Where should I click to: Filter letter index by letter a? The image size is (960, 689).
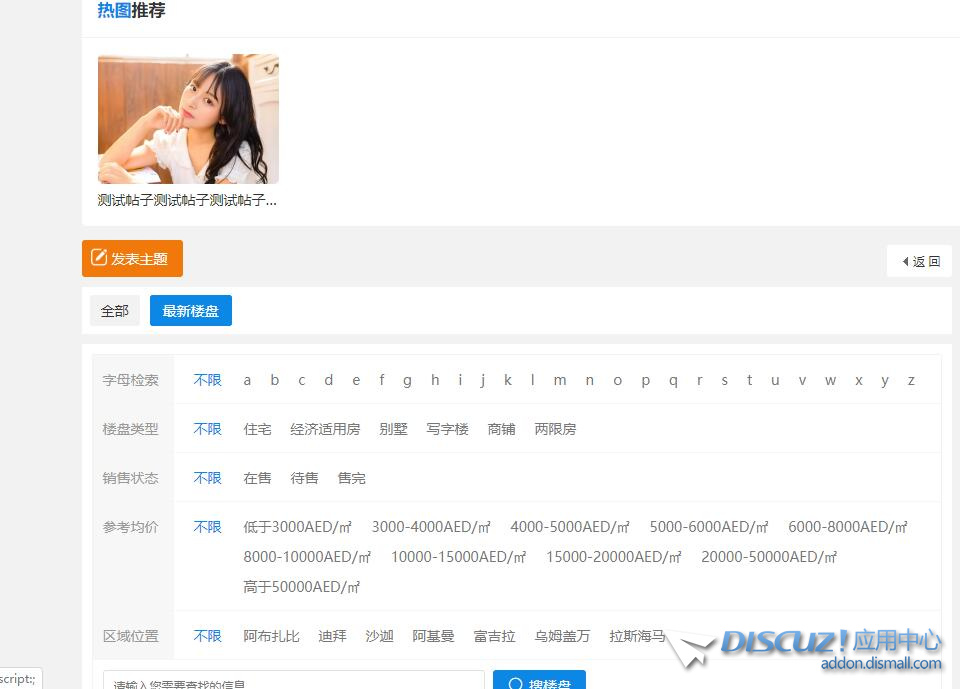(x=247, y=380)
